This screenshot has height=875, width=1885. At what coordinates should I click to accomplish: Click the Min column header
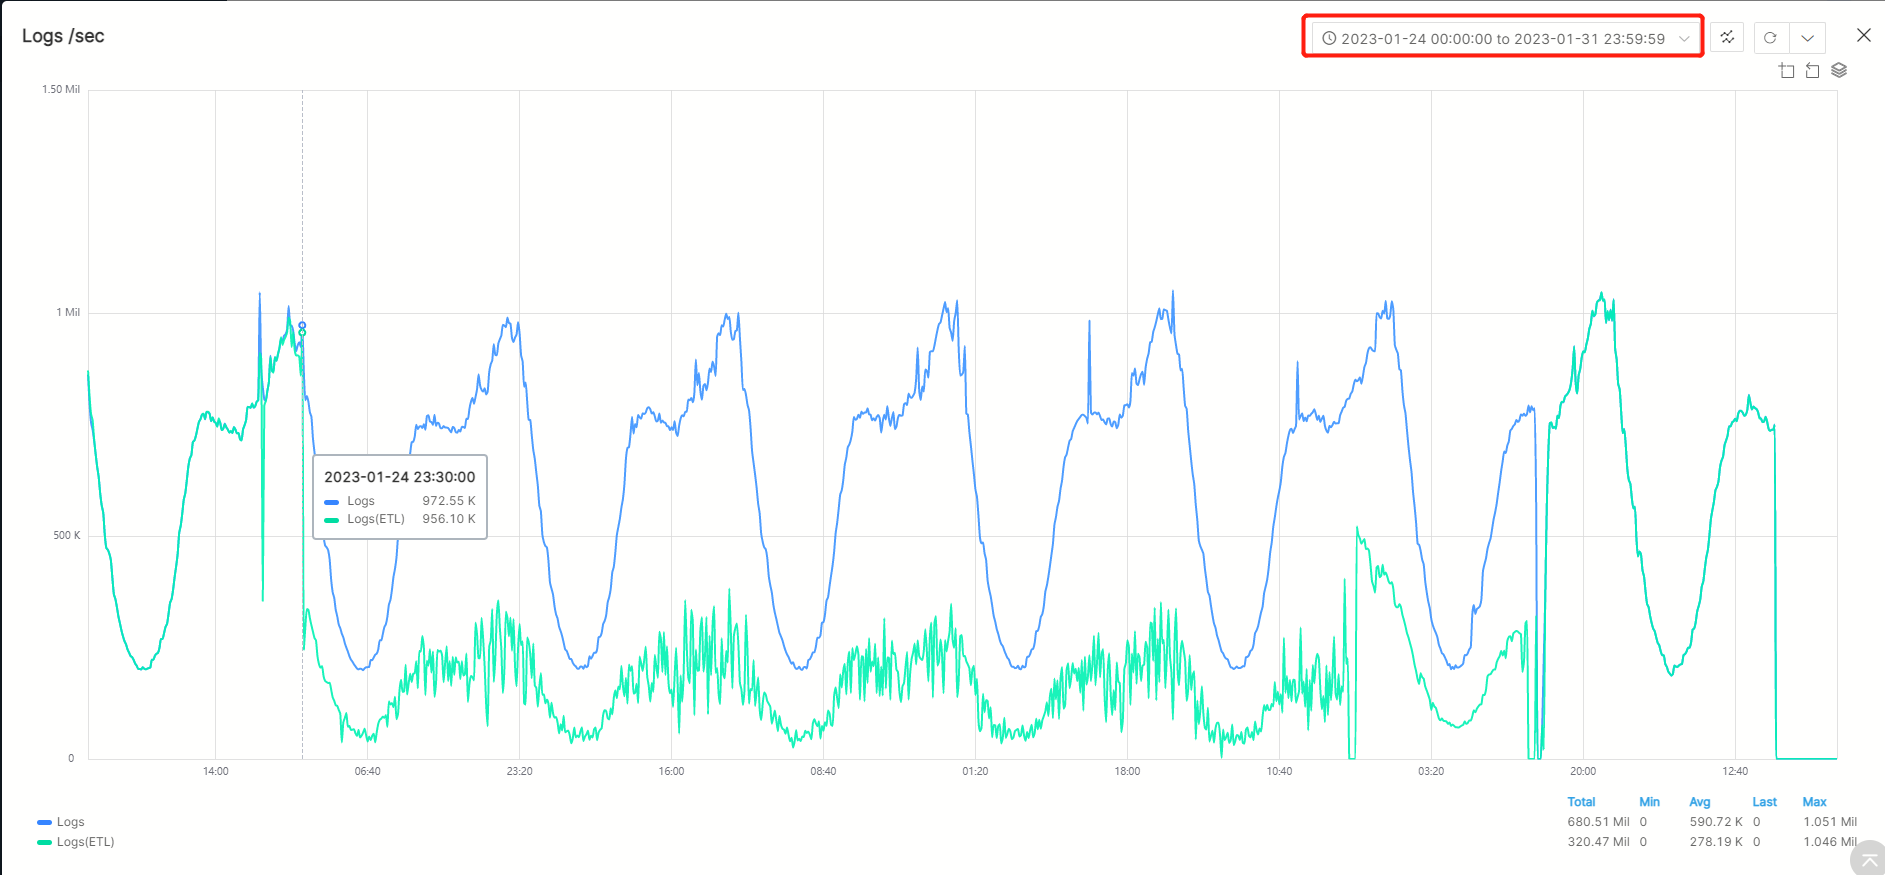pyautogui.click(x=1649, y=802)
